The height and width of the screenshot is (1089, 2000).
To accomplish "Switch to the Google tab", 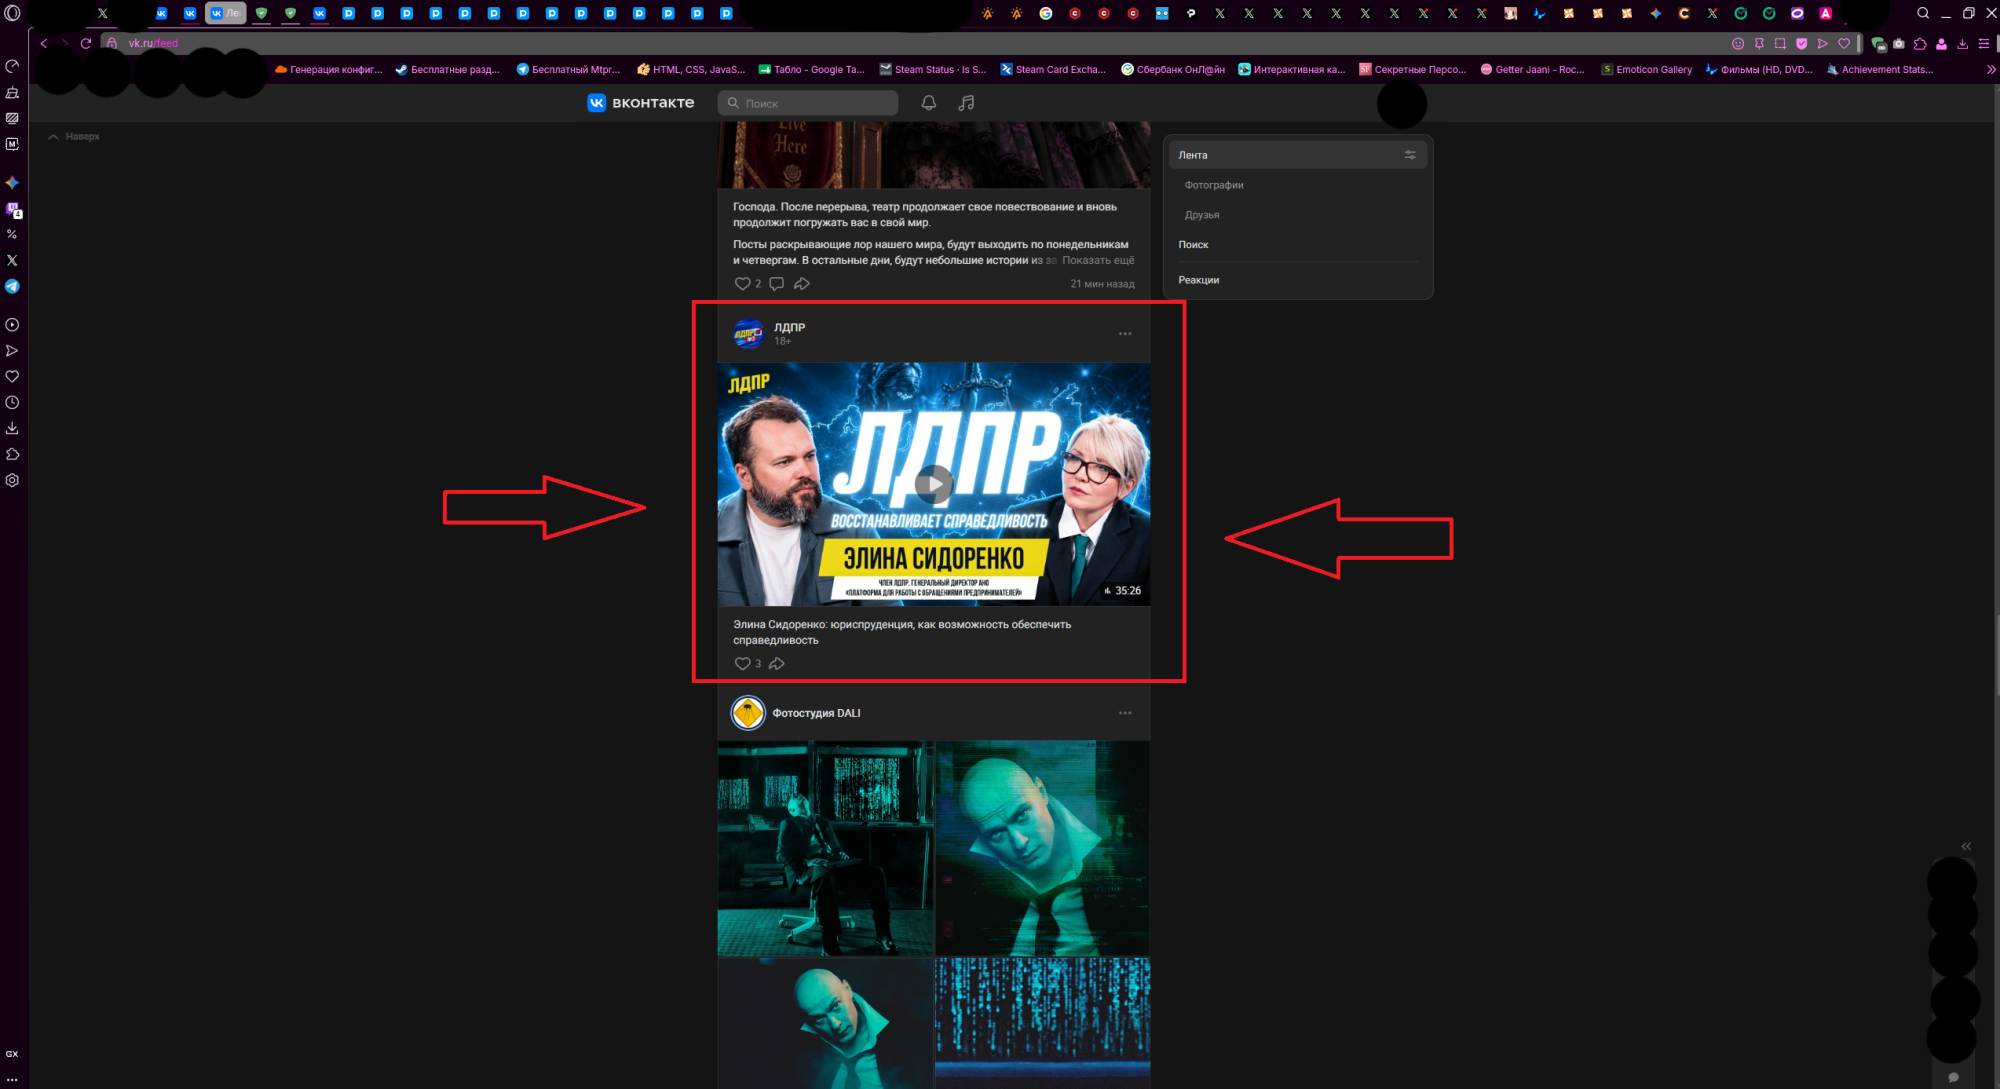I will (1046, 13).
